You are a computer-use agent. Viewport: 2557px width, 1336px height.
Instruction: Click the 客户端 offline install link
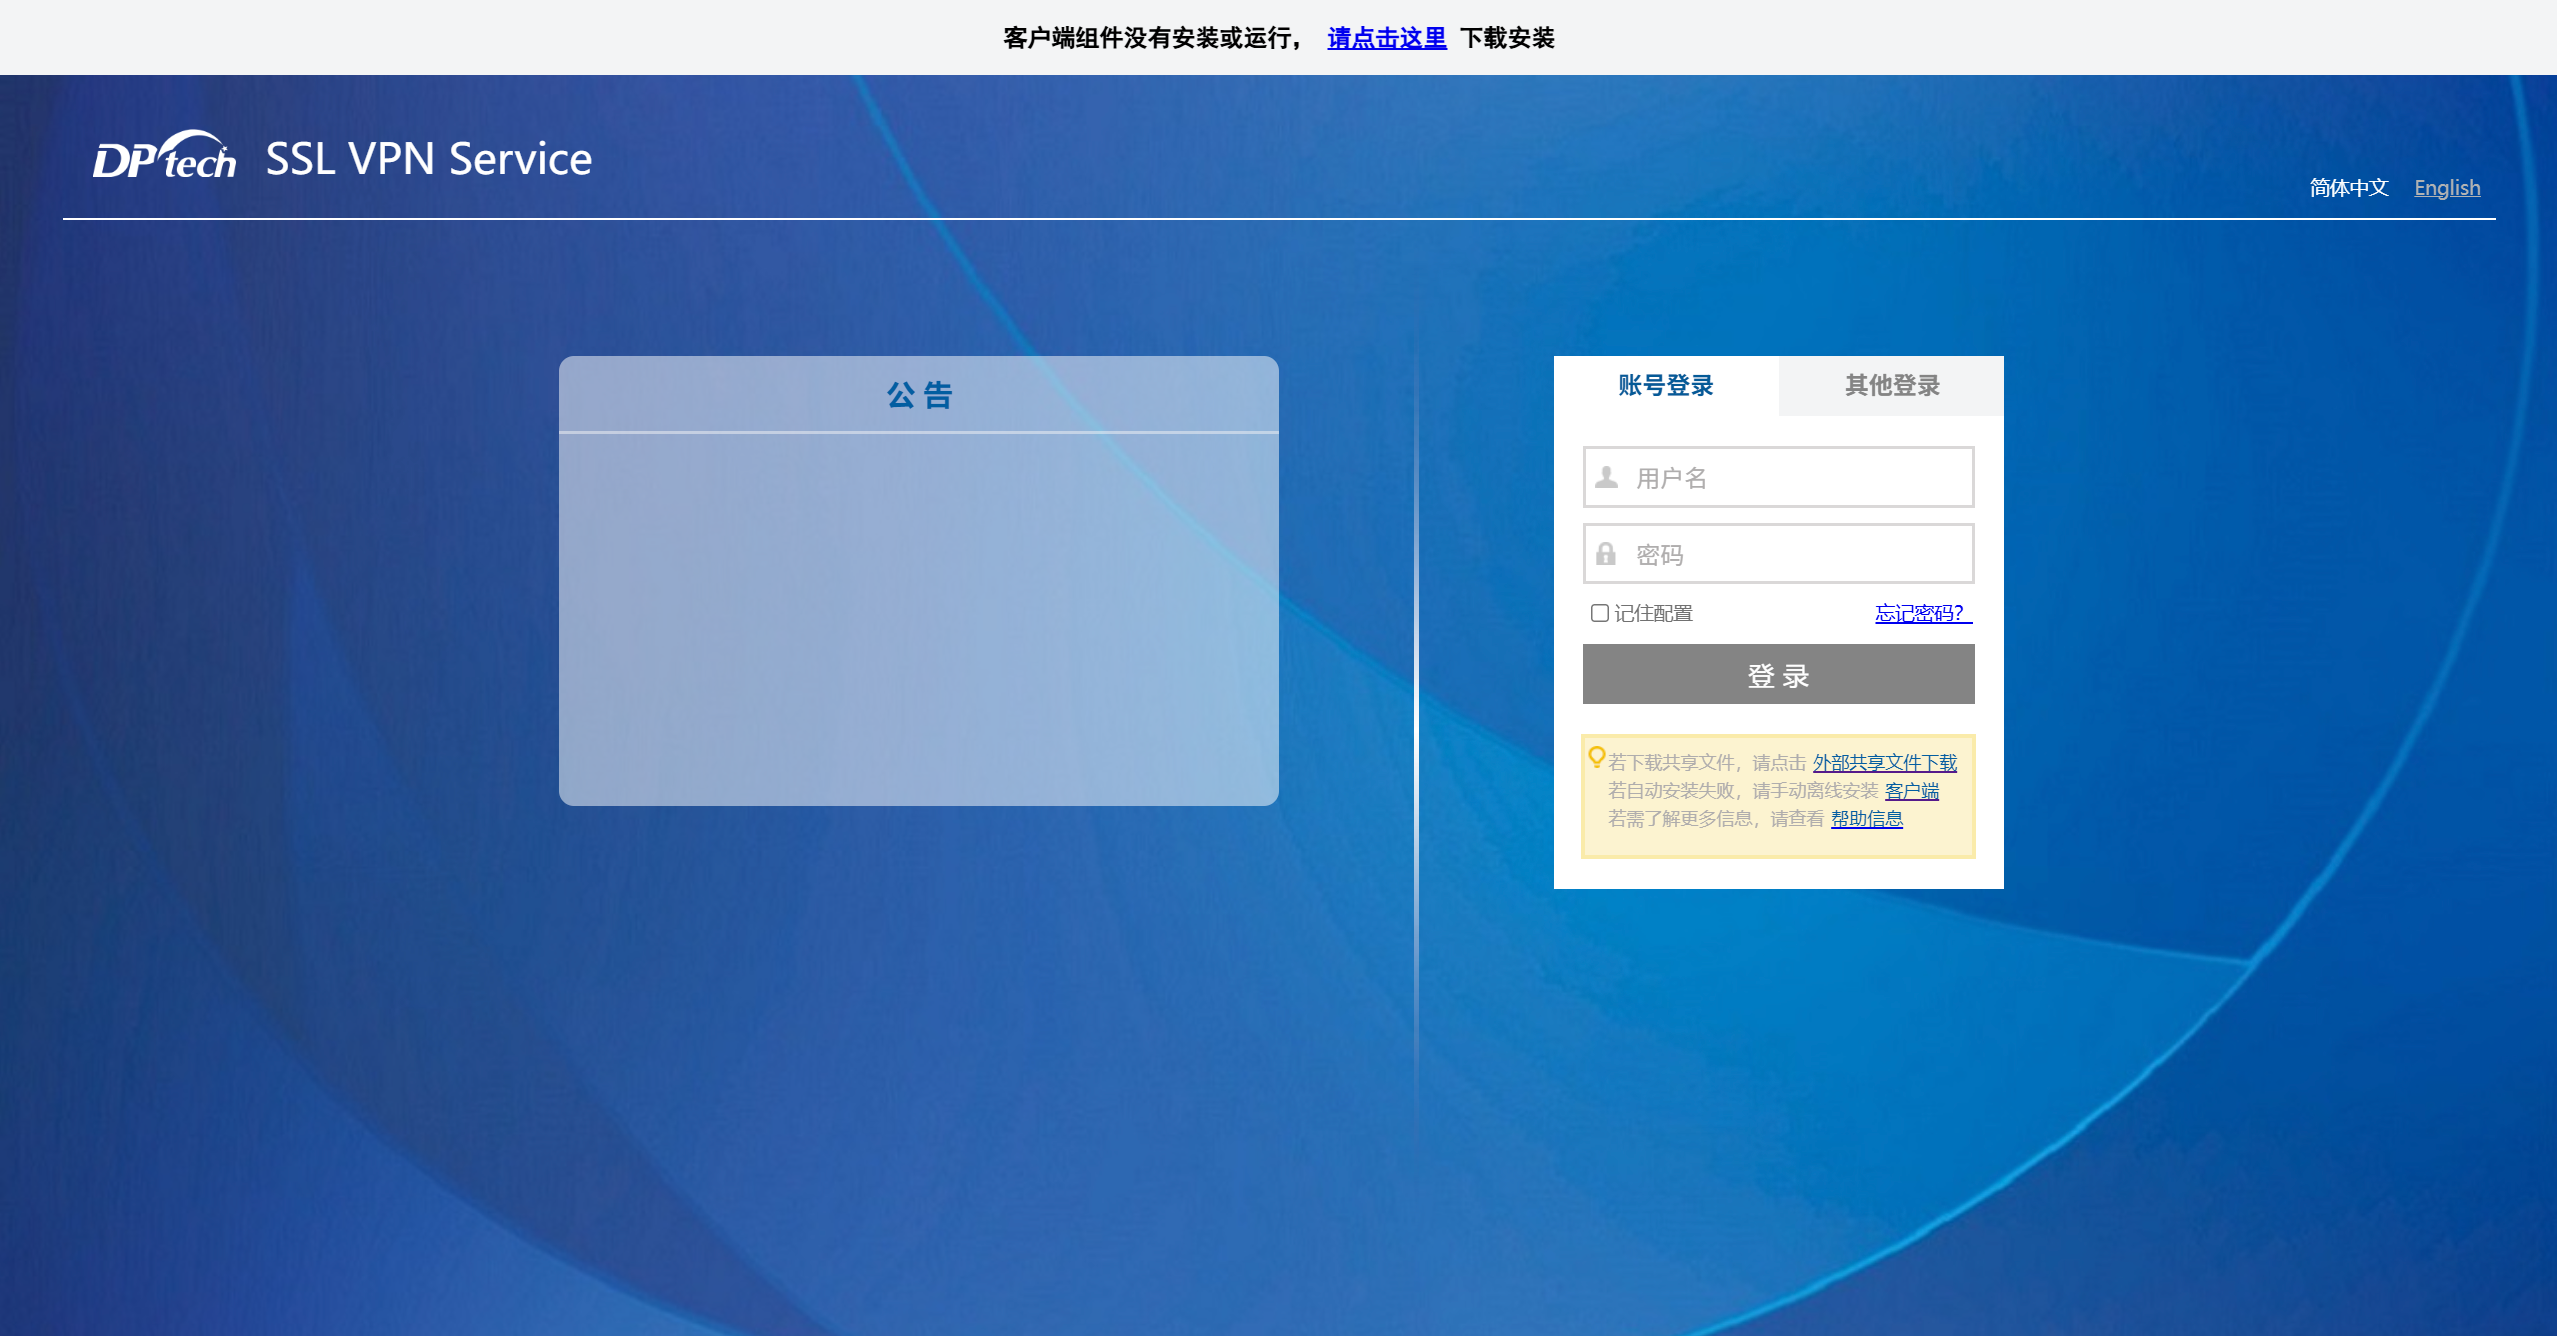(x=1911, y=791)
